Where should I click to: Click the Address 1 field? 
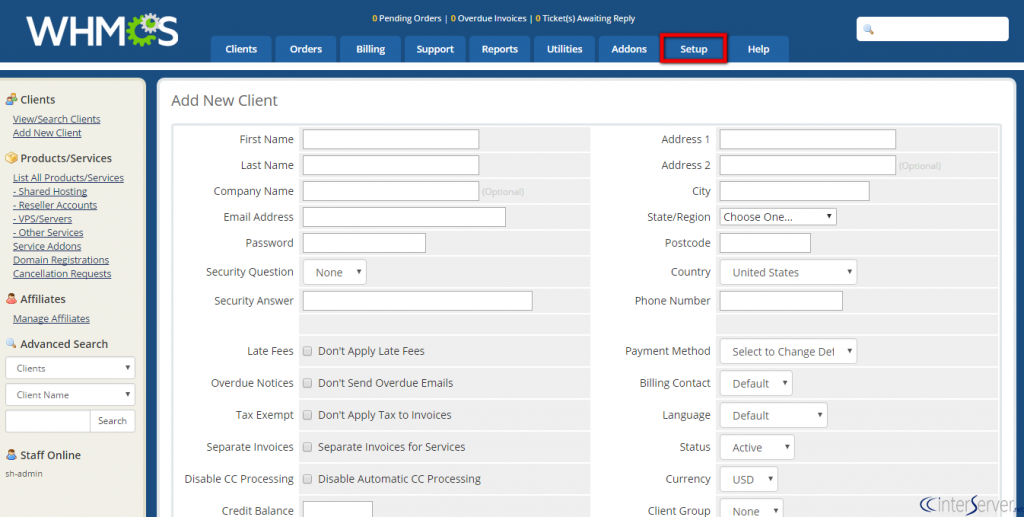click(x=808, y=139)
